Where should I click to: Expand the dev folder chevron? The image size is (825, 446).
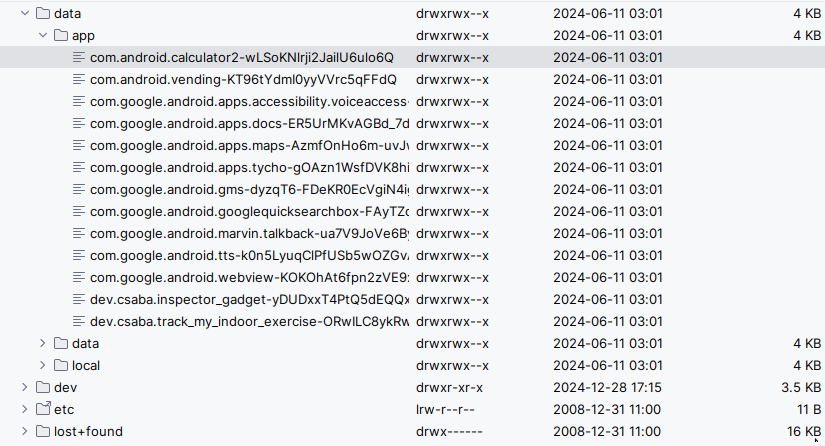click(25, 388)
